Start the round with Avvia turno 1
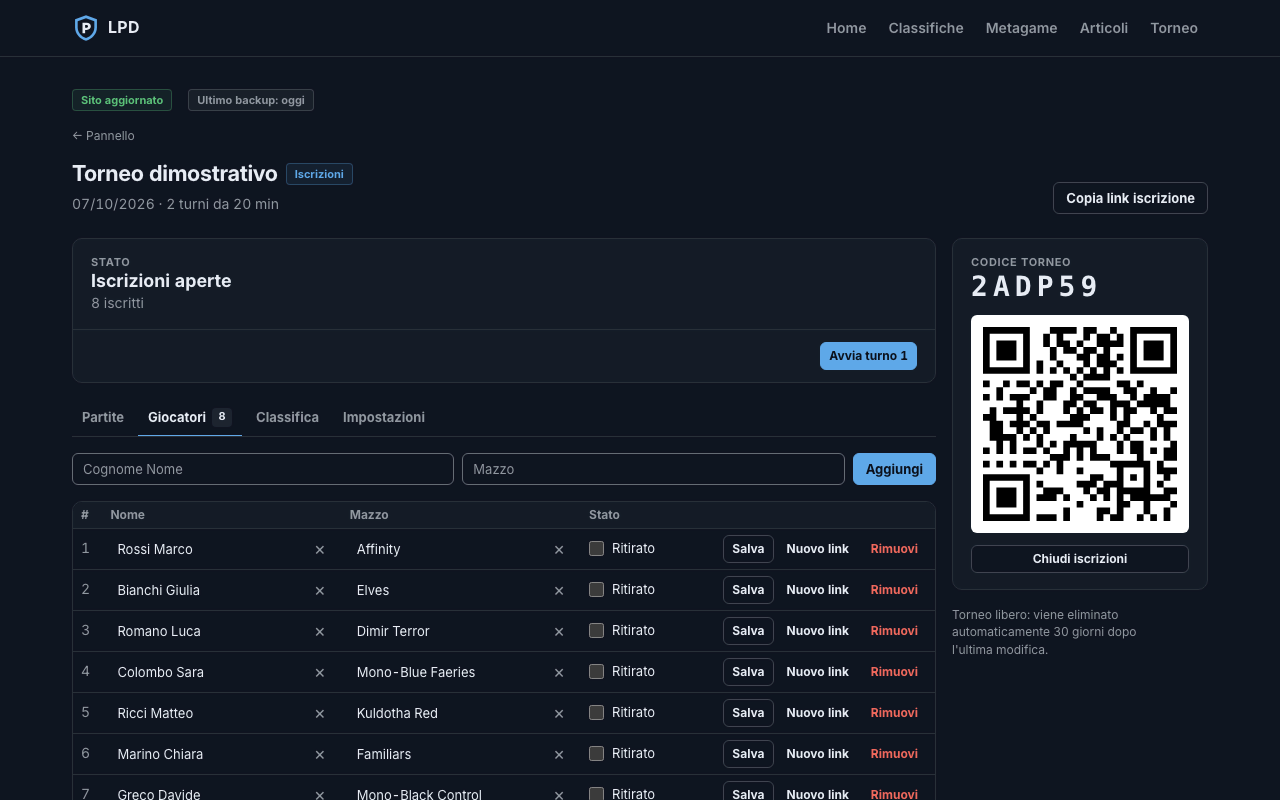 tap(868, 356)
